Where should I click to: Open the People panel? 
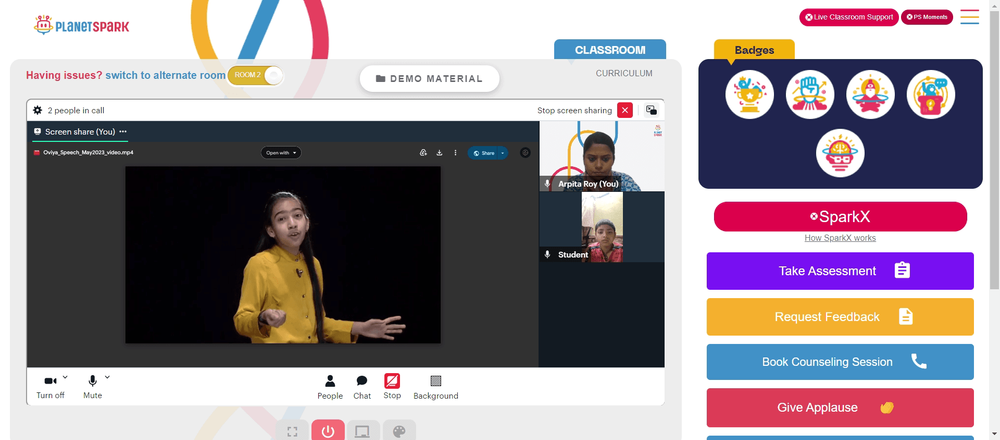(x=330, y=387)
